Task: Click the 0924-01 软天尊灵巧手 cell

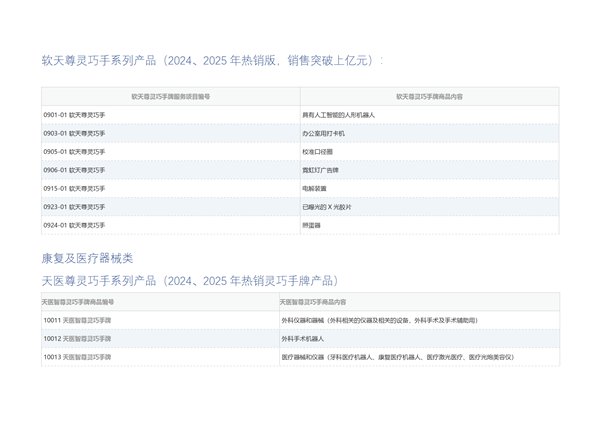Action: click(75, 225)
